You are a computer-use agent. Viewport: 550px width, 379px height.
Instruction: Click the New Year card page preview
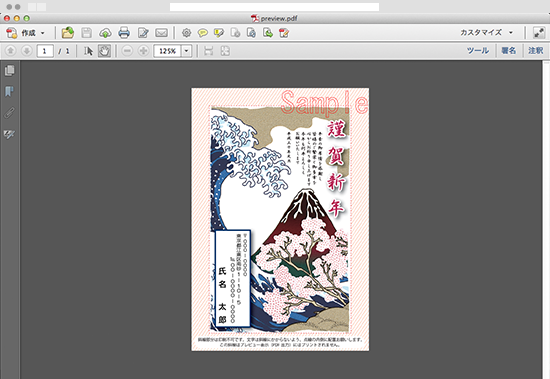[280, 219]
